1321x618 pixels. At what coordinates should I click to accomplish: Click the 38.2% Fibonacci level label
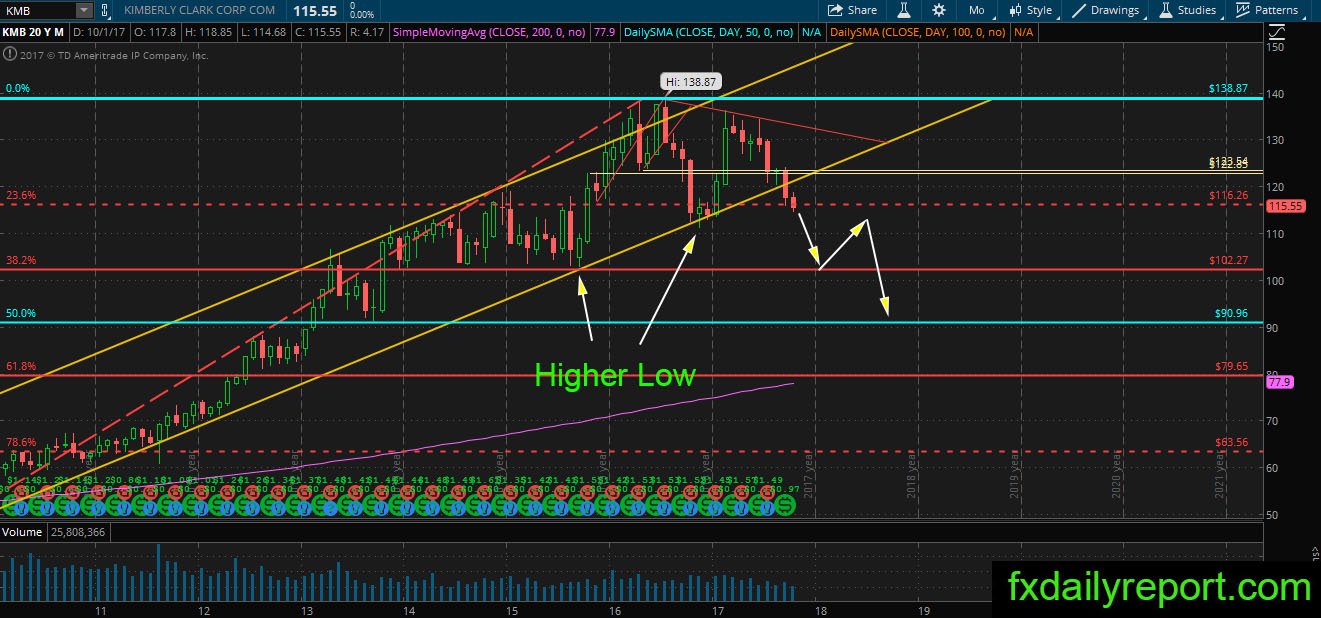click(x=19, y=260)
